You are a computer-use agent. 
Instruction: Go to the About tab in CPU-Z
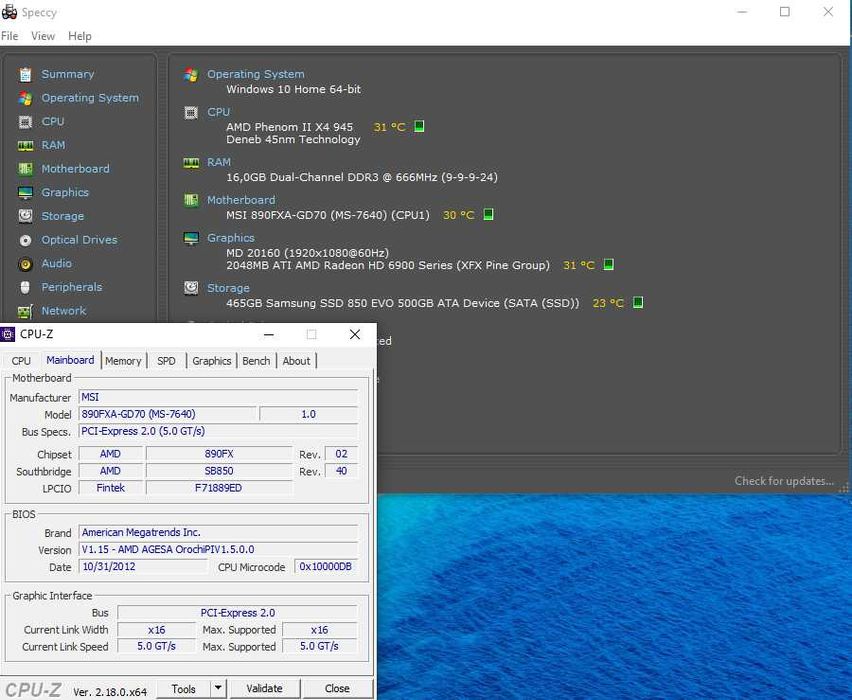(296, 361)
